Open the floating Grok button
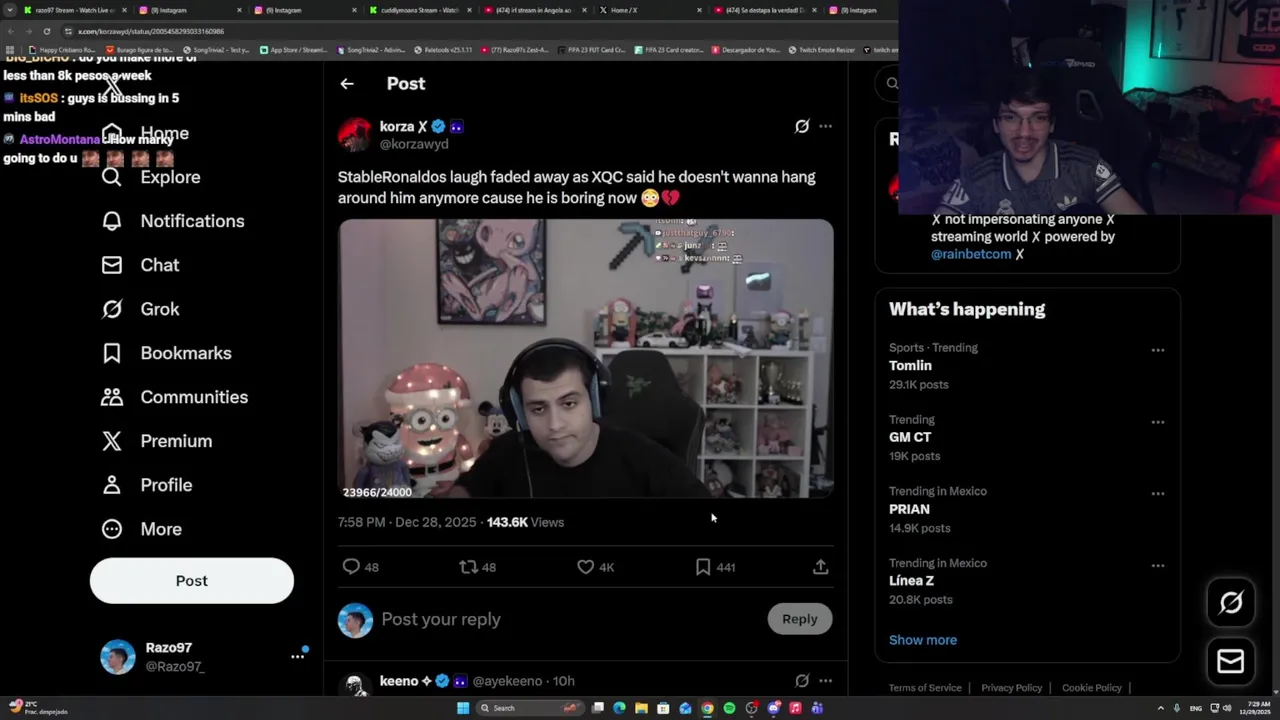The image size is (1280, 720). (x=1231, y=602)
